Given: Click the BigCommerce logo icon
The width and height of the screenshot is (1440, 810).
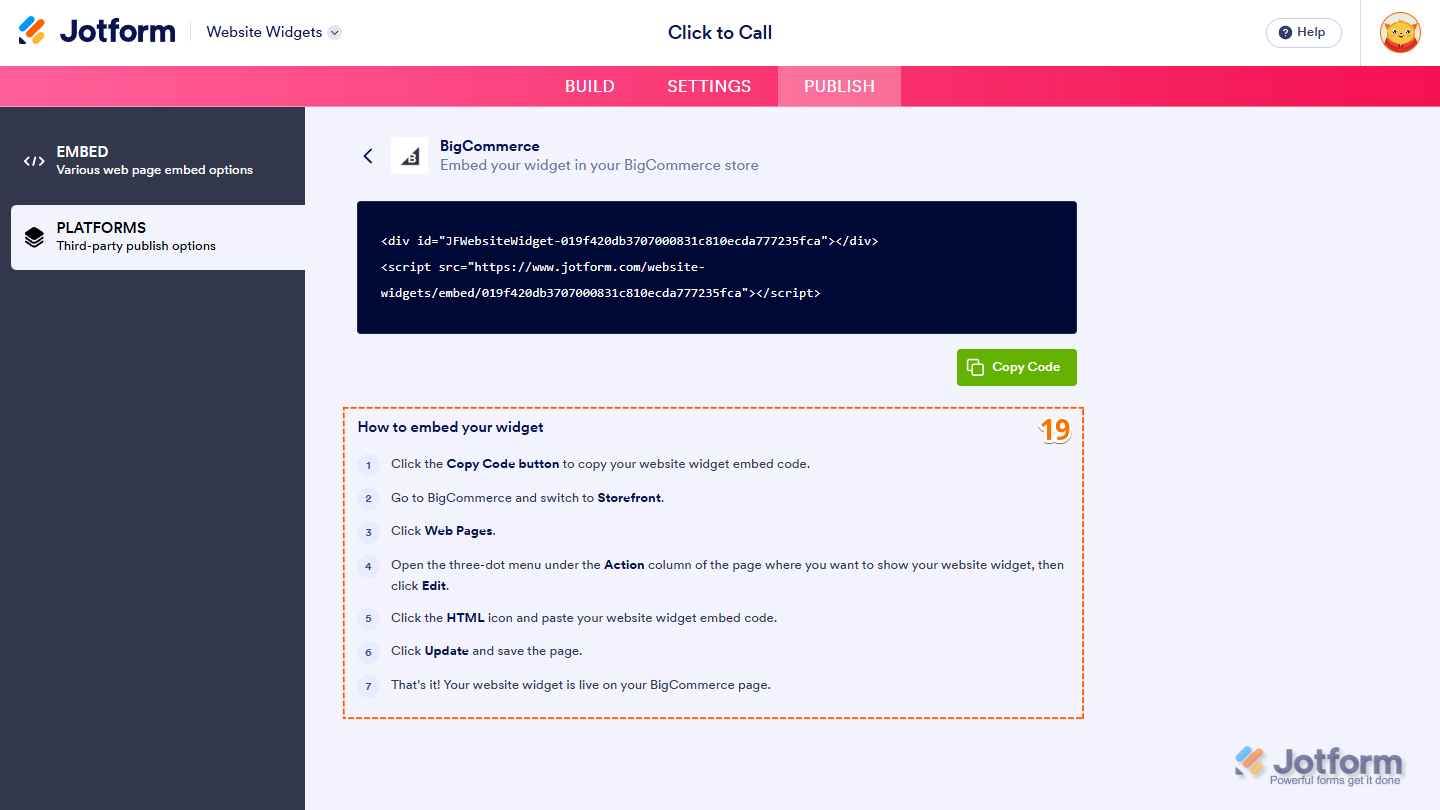Looking at the screenshot, I should coord(409,156).
